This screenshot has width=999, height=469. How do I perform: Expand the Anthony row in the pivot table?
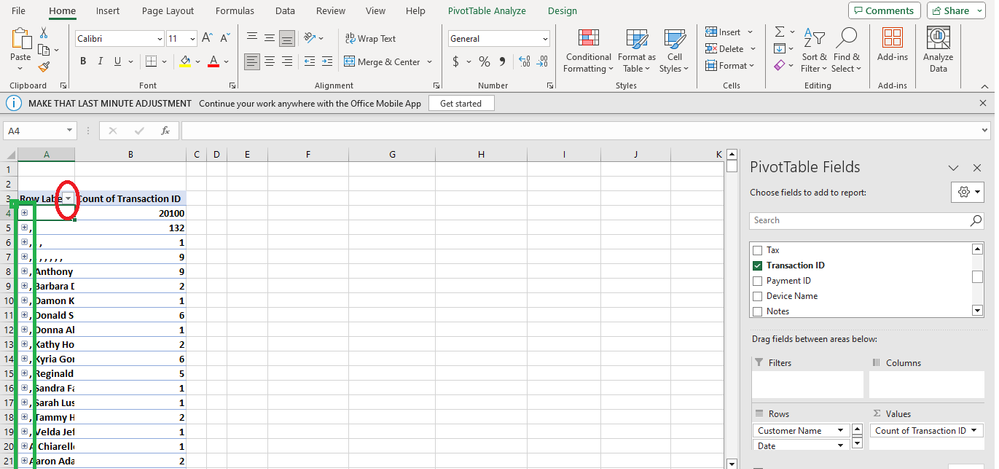[x=24, y=271]
